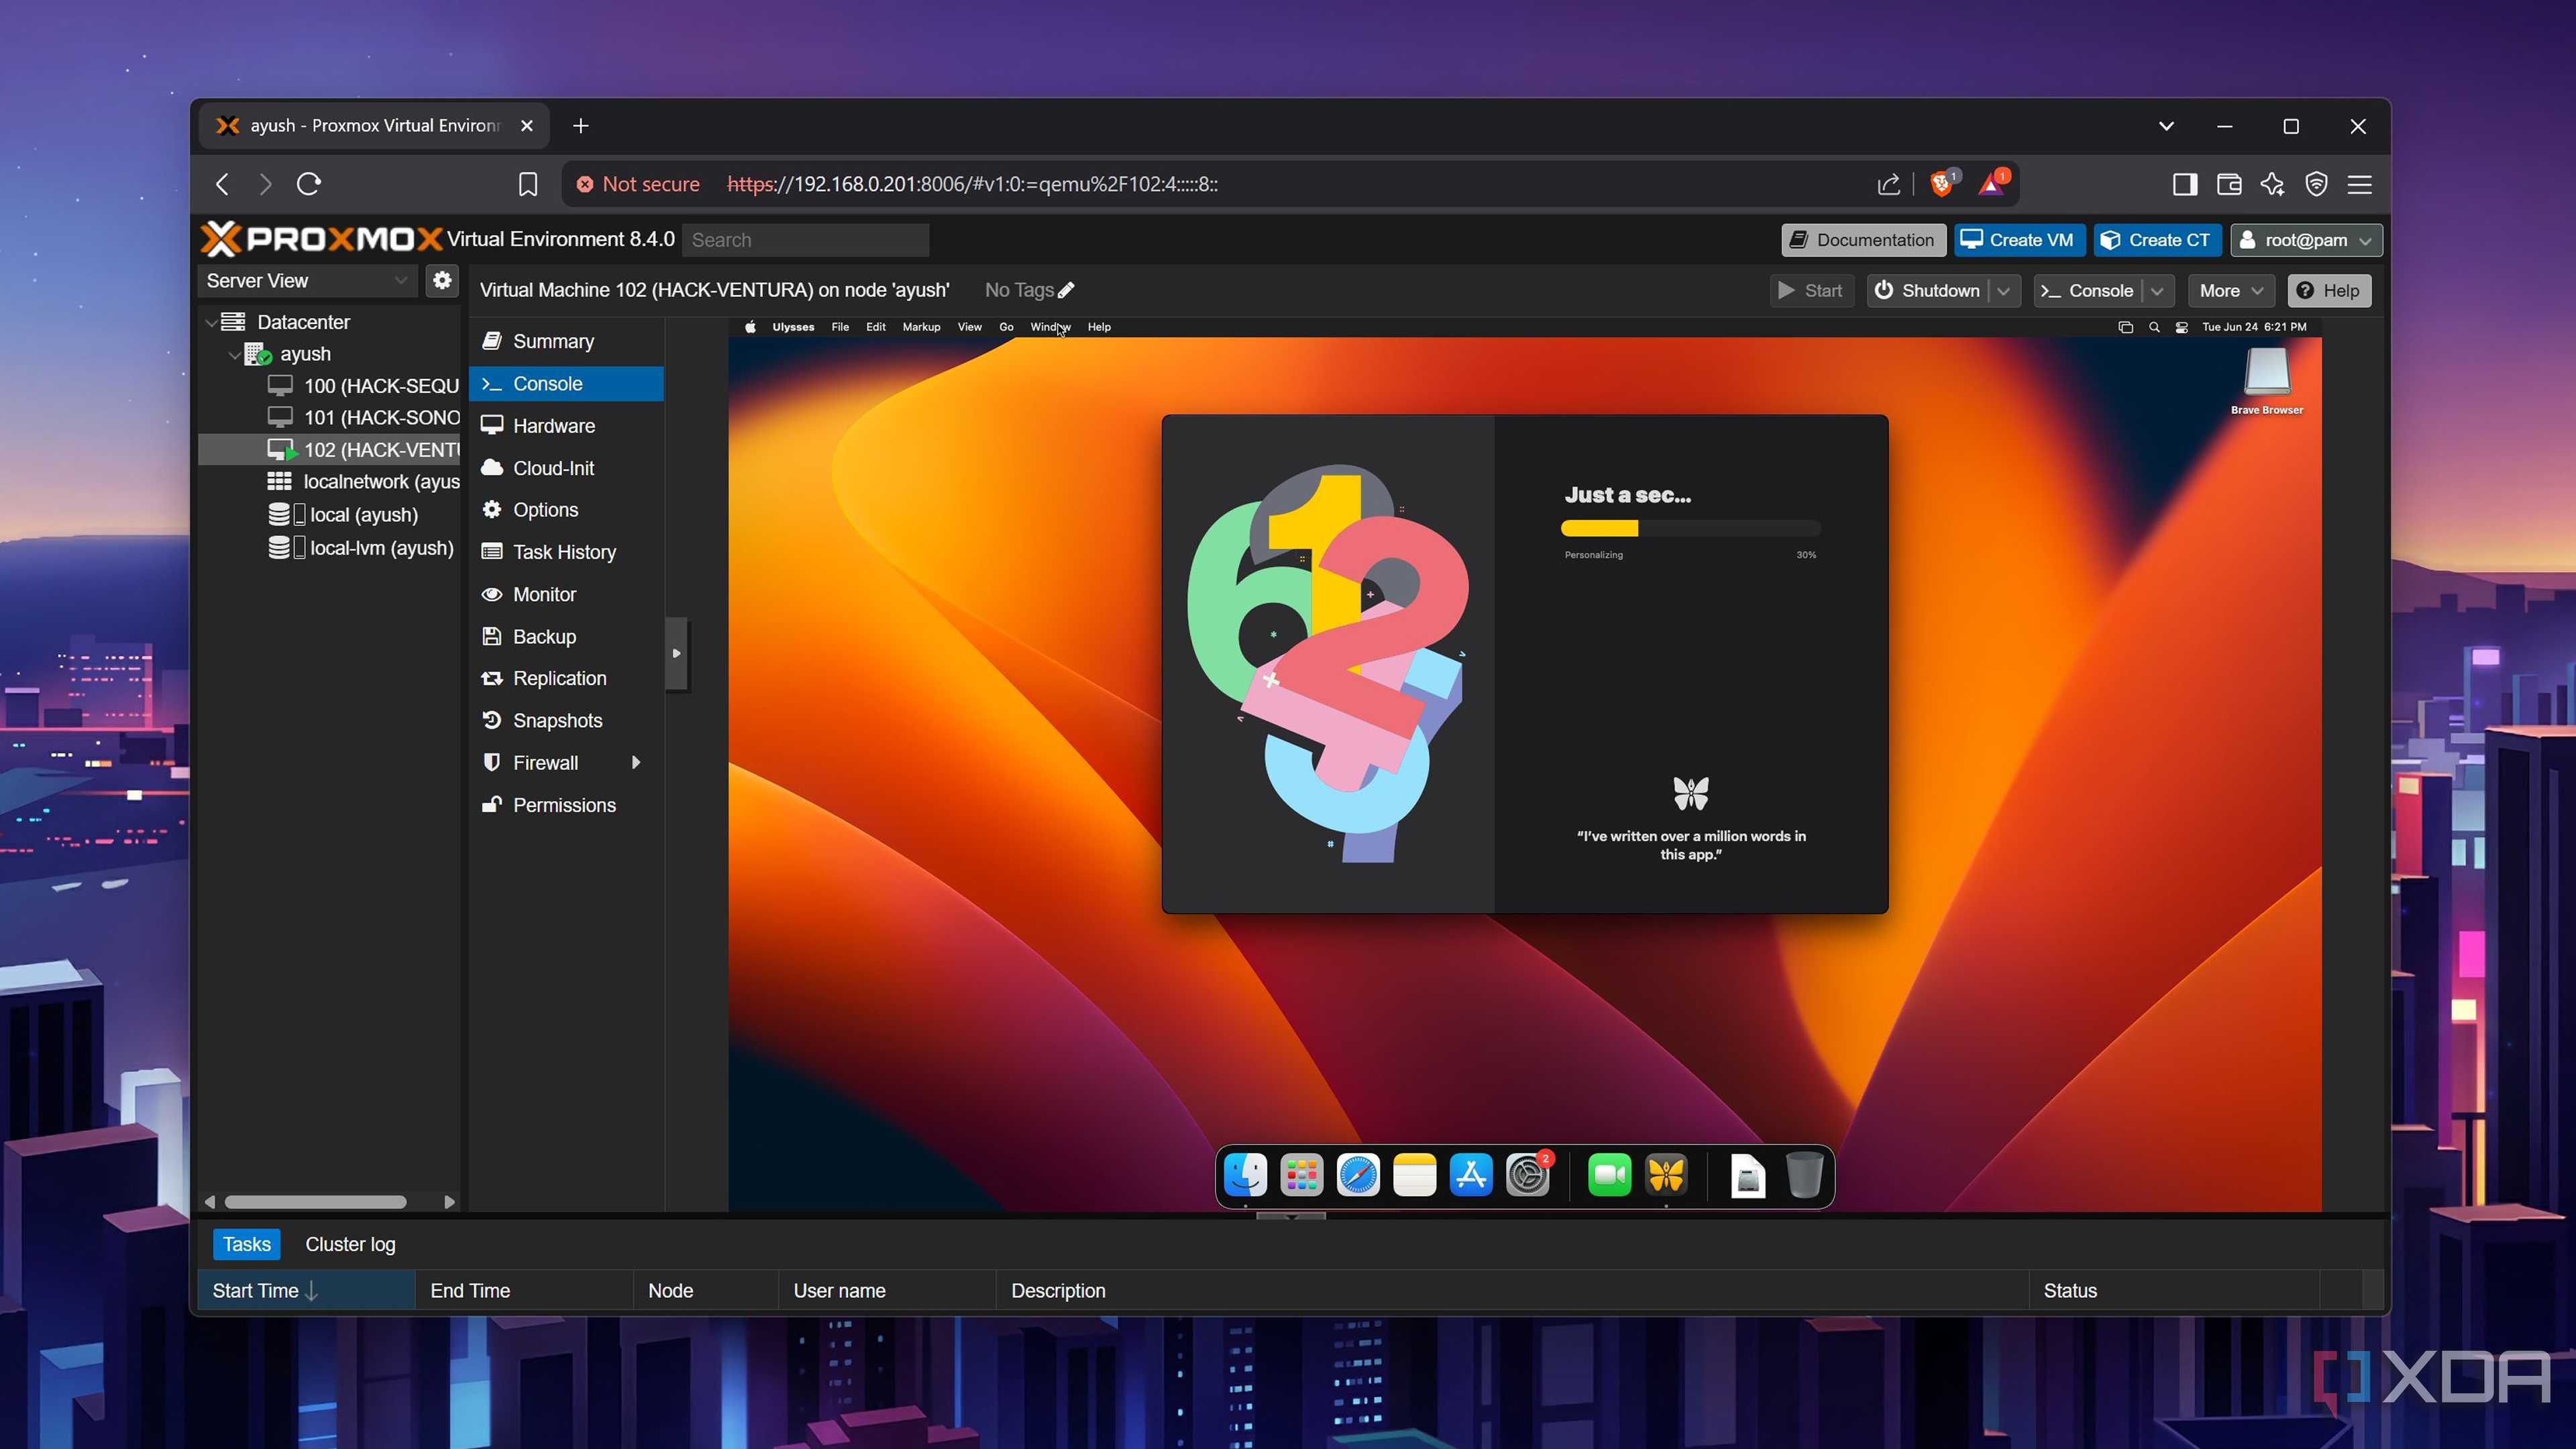Open Notes in the macOS dock

tap(1415, 1175)
